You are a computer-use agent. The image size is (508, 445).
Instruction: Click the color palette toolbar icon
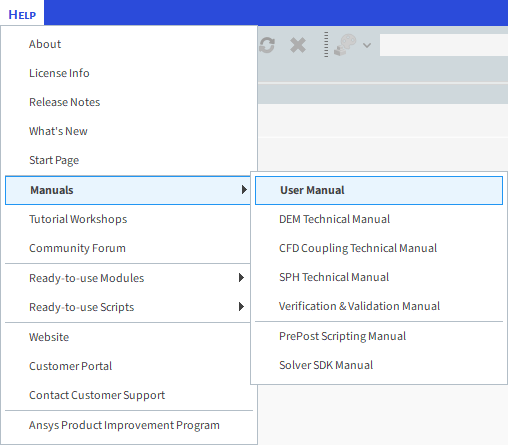[345, 45]
